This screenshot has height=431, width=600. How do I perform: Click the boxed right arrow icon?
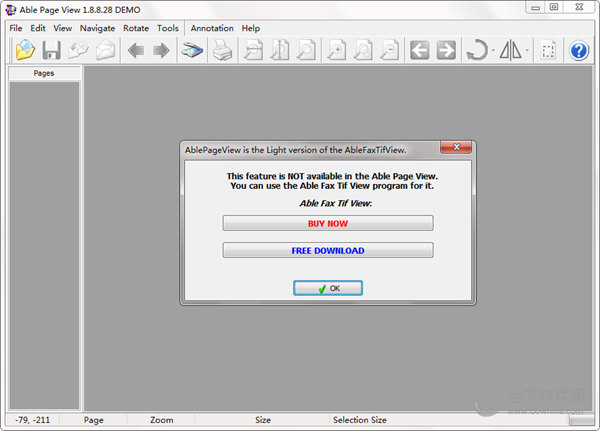[x=446, y=50]
